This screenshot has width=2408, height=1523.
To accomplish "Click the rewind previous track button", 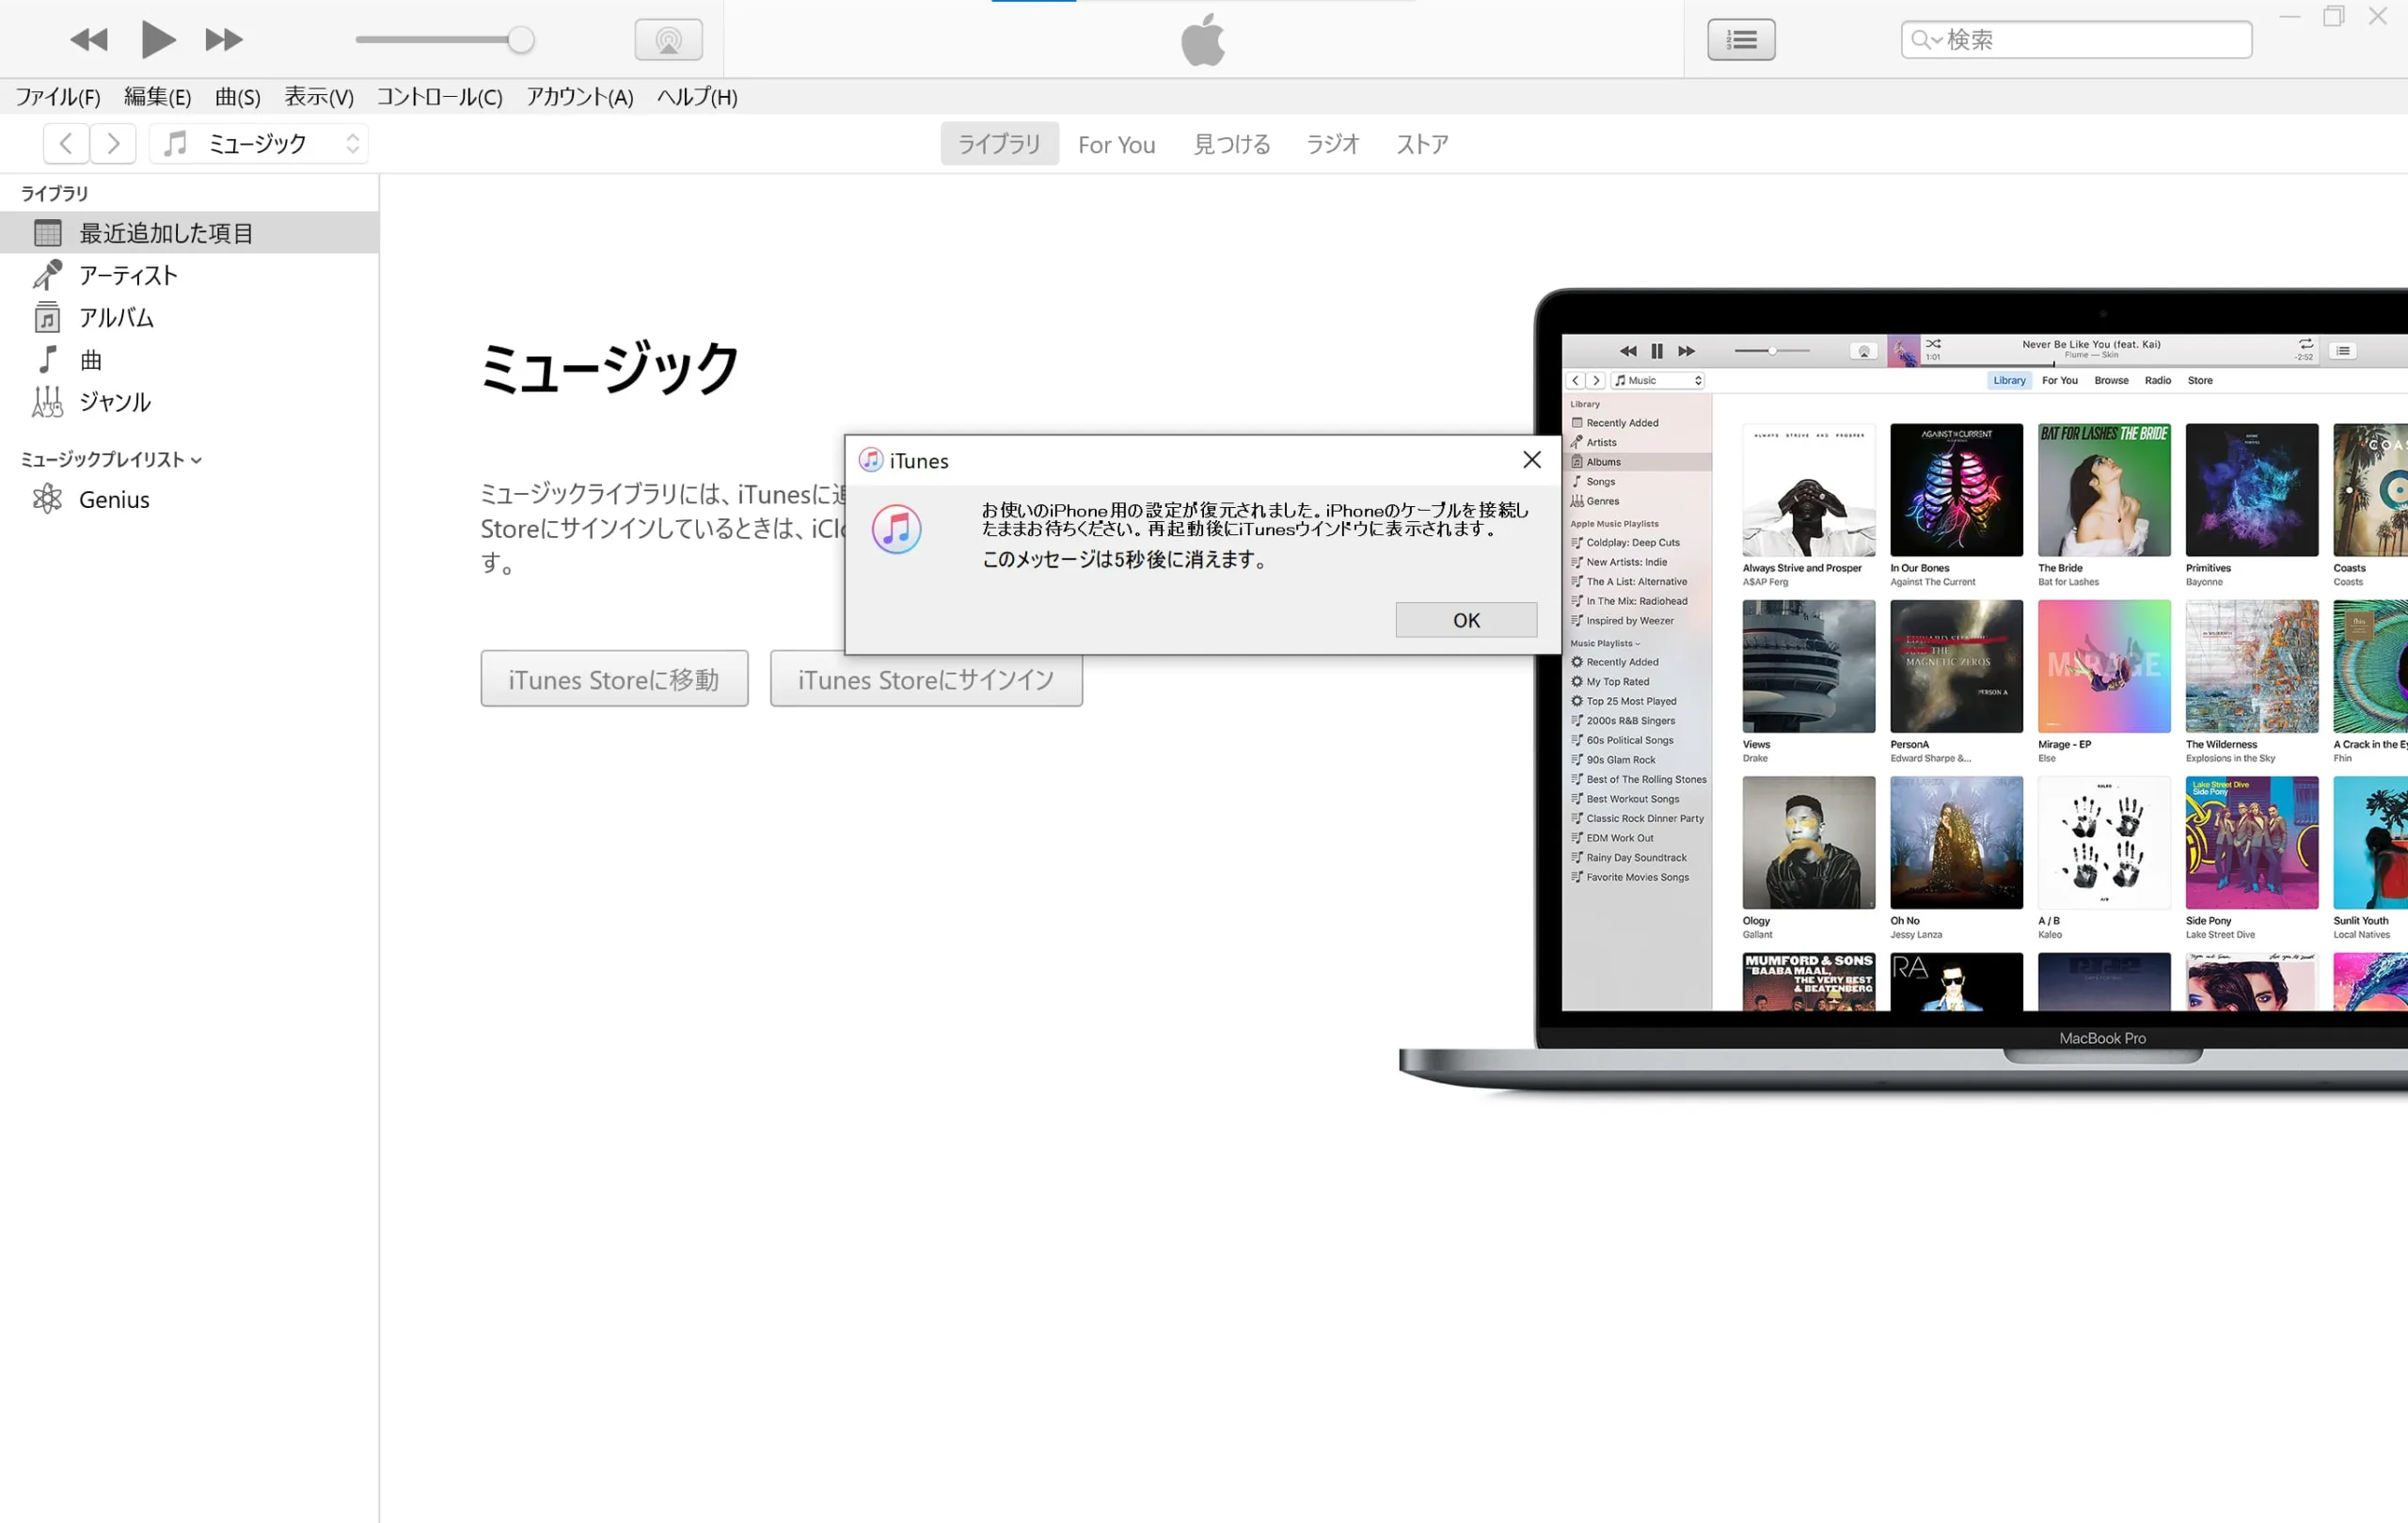I will point(88,40).
